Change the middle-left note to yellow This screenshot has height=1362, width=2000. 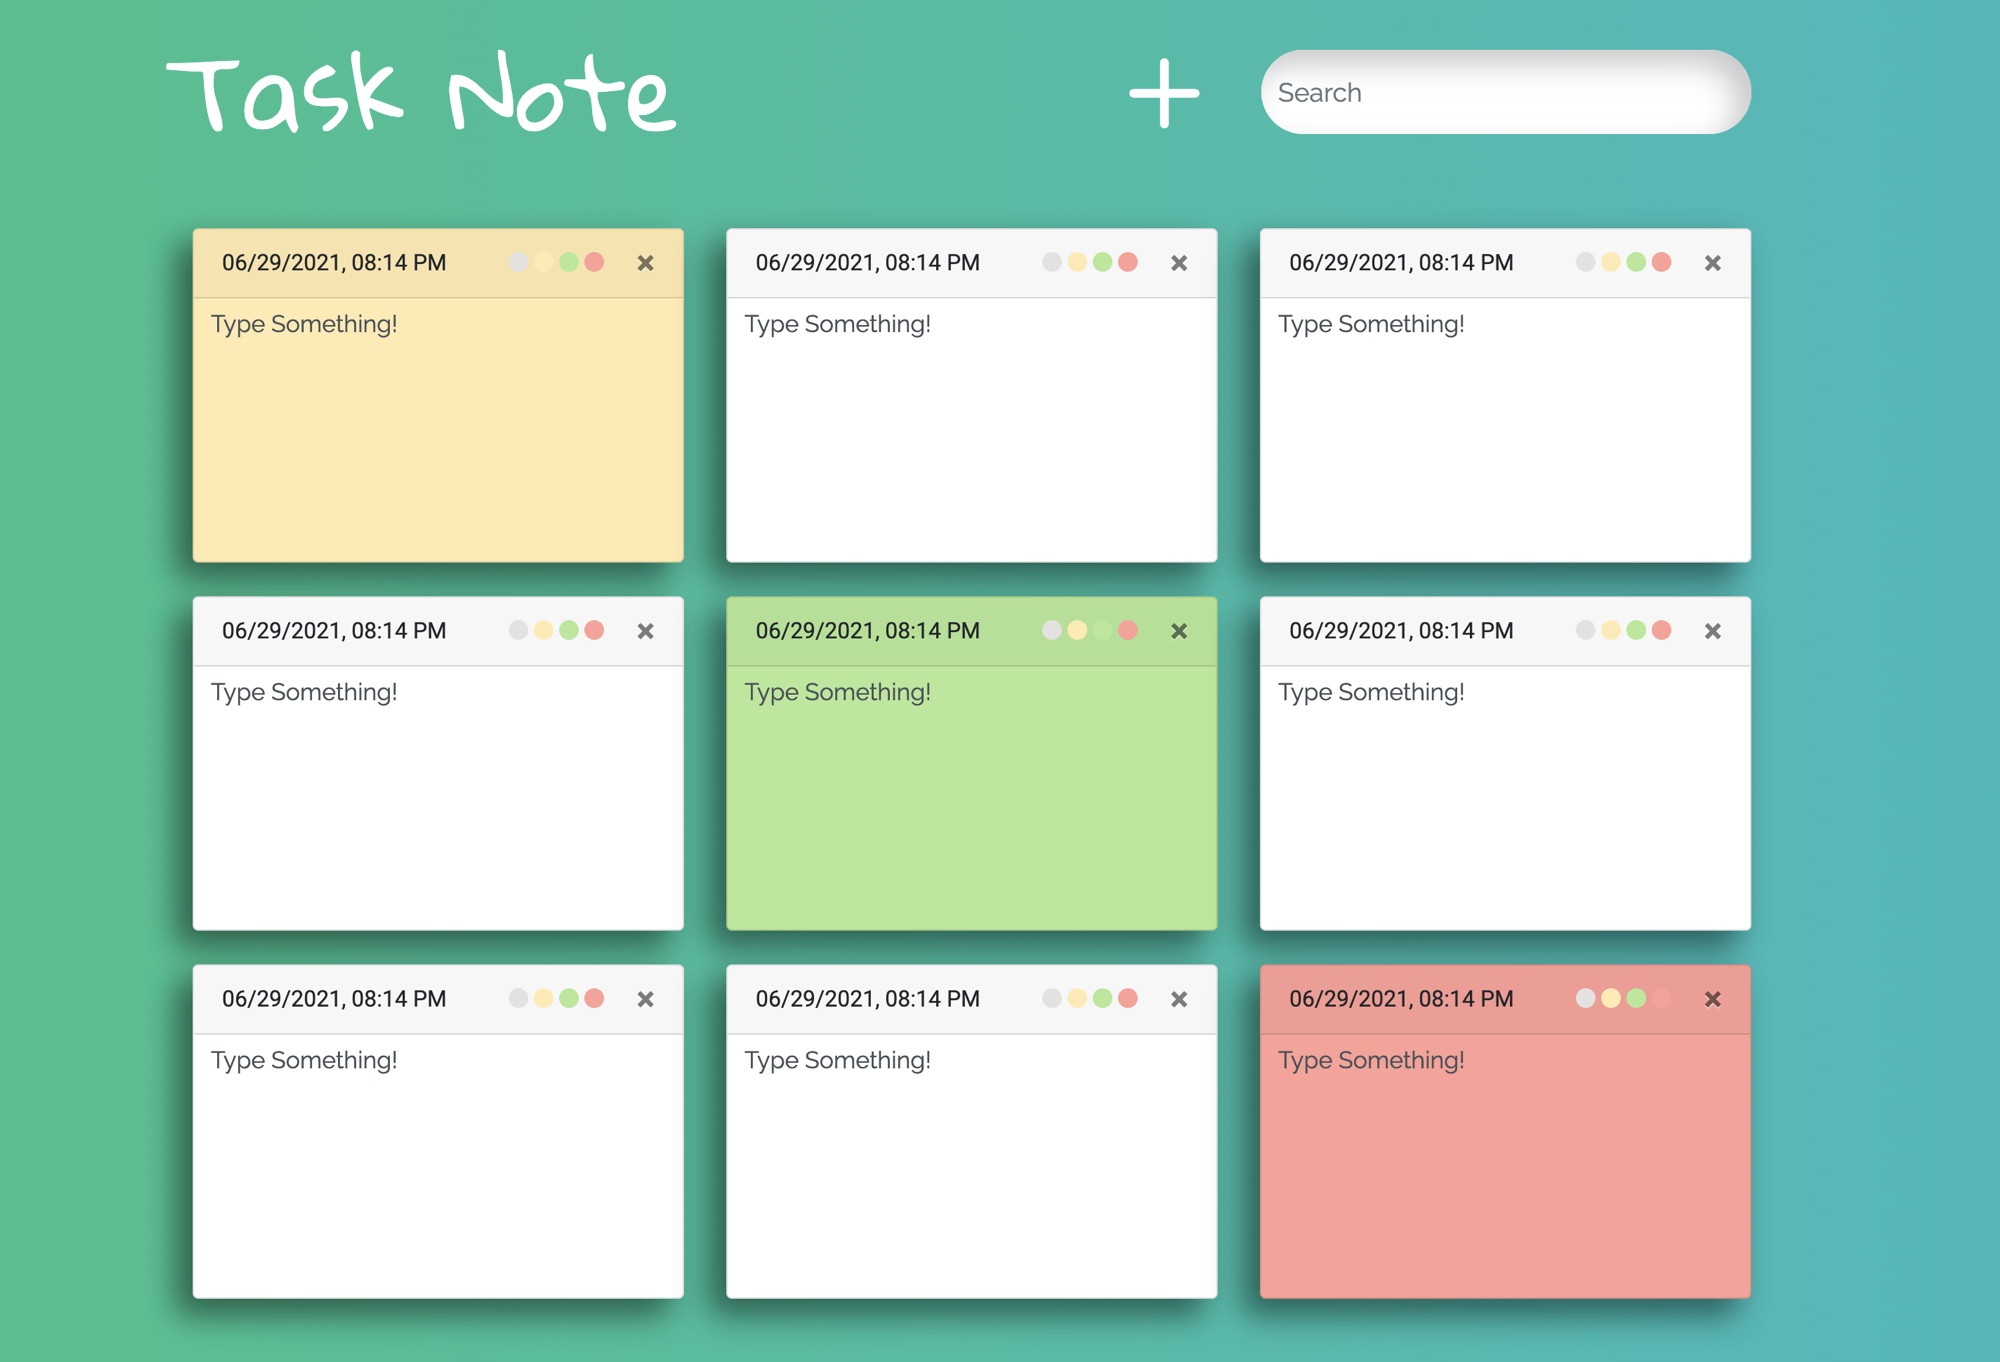coord(543,630)
